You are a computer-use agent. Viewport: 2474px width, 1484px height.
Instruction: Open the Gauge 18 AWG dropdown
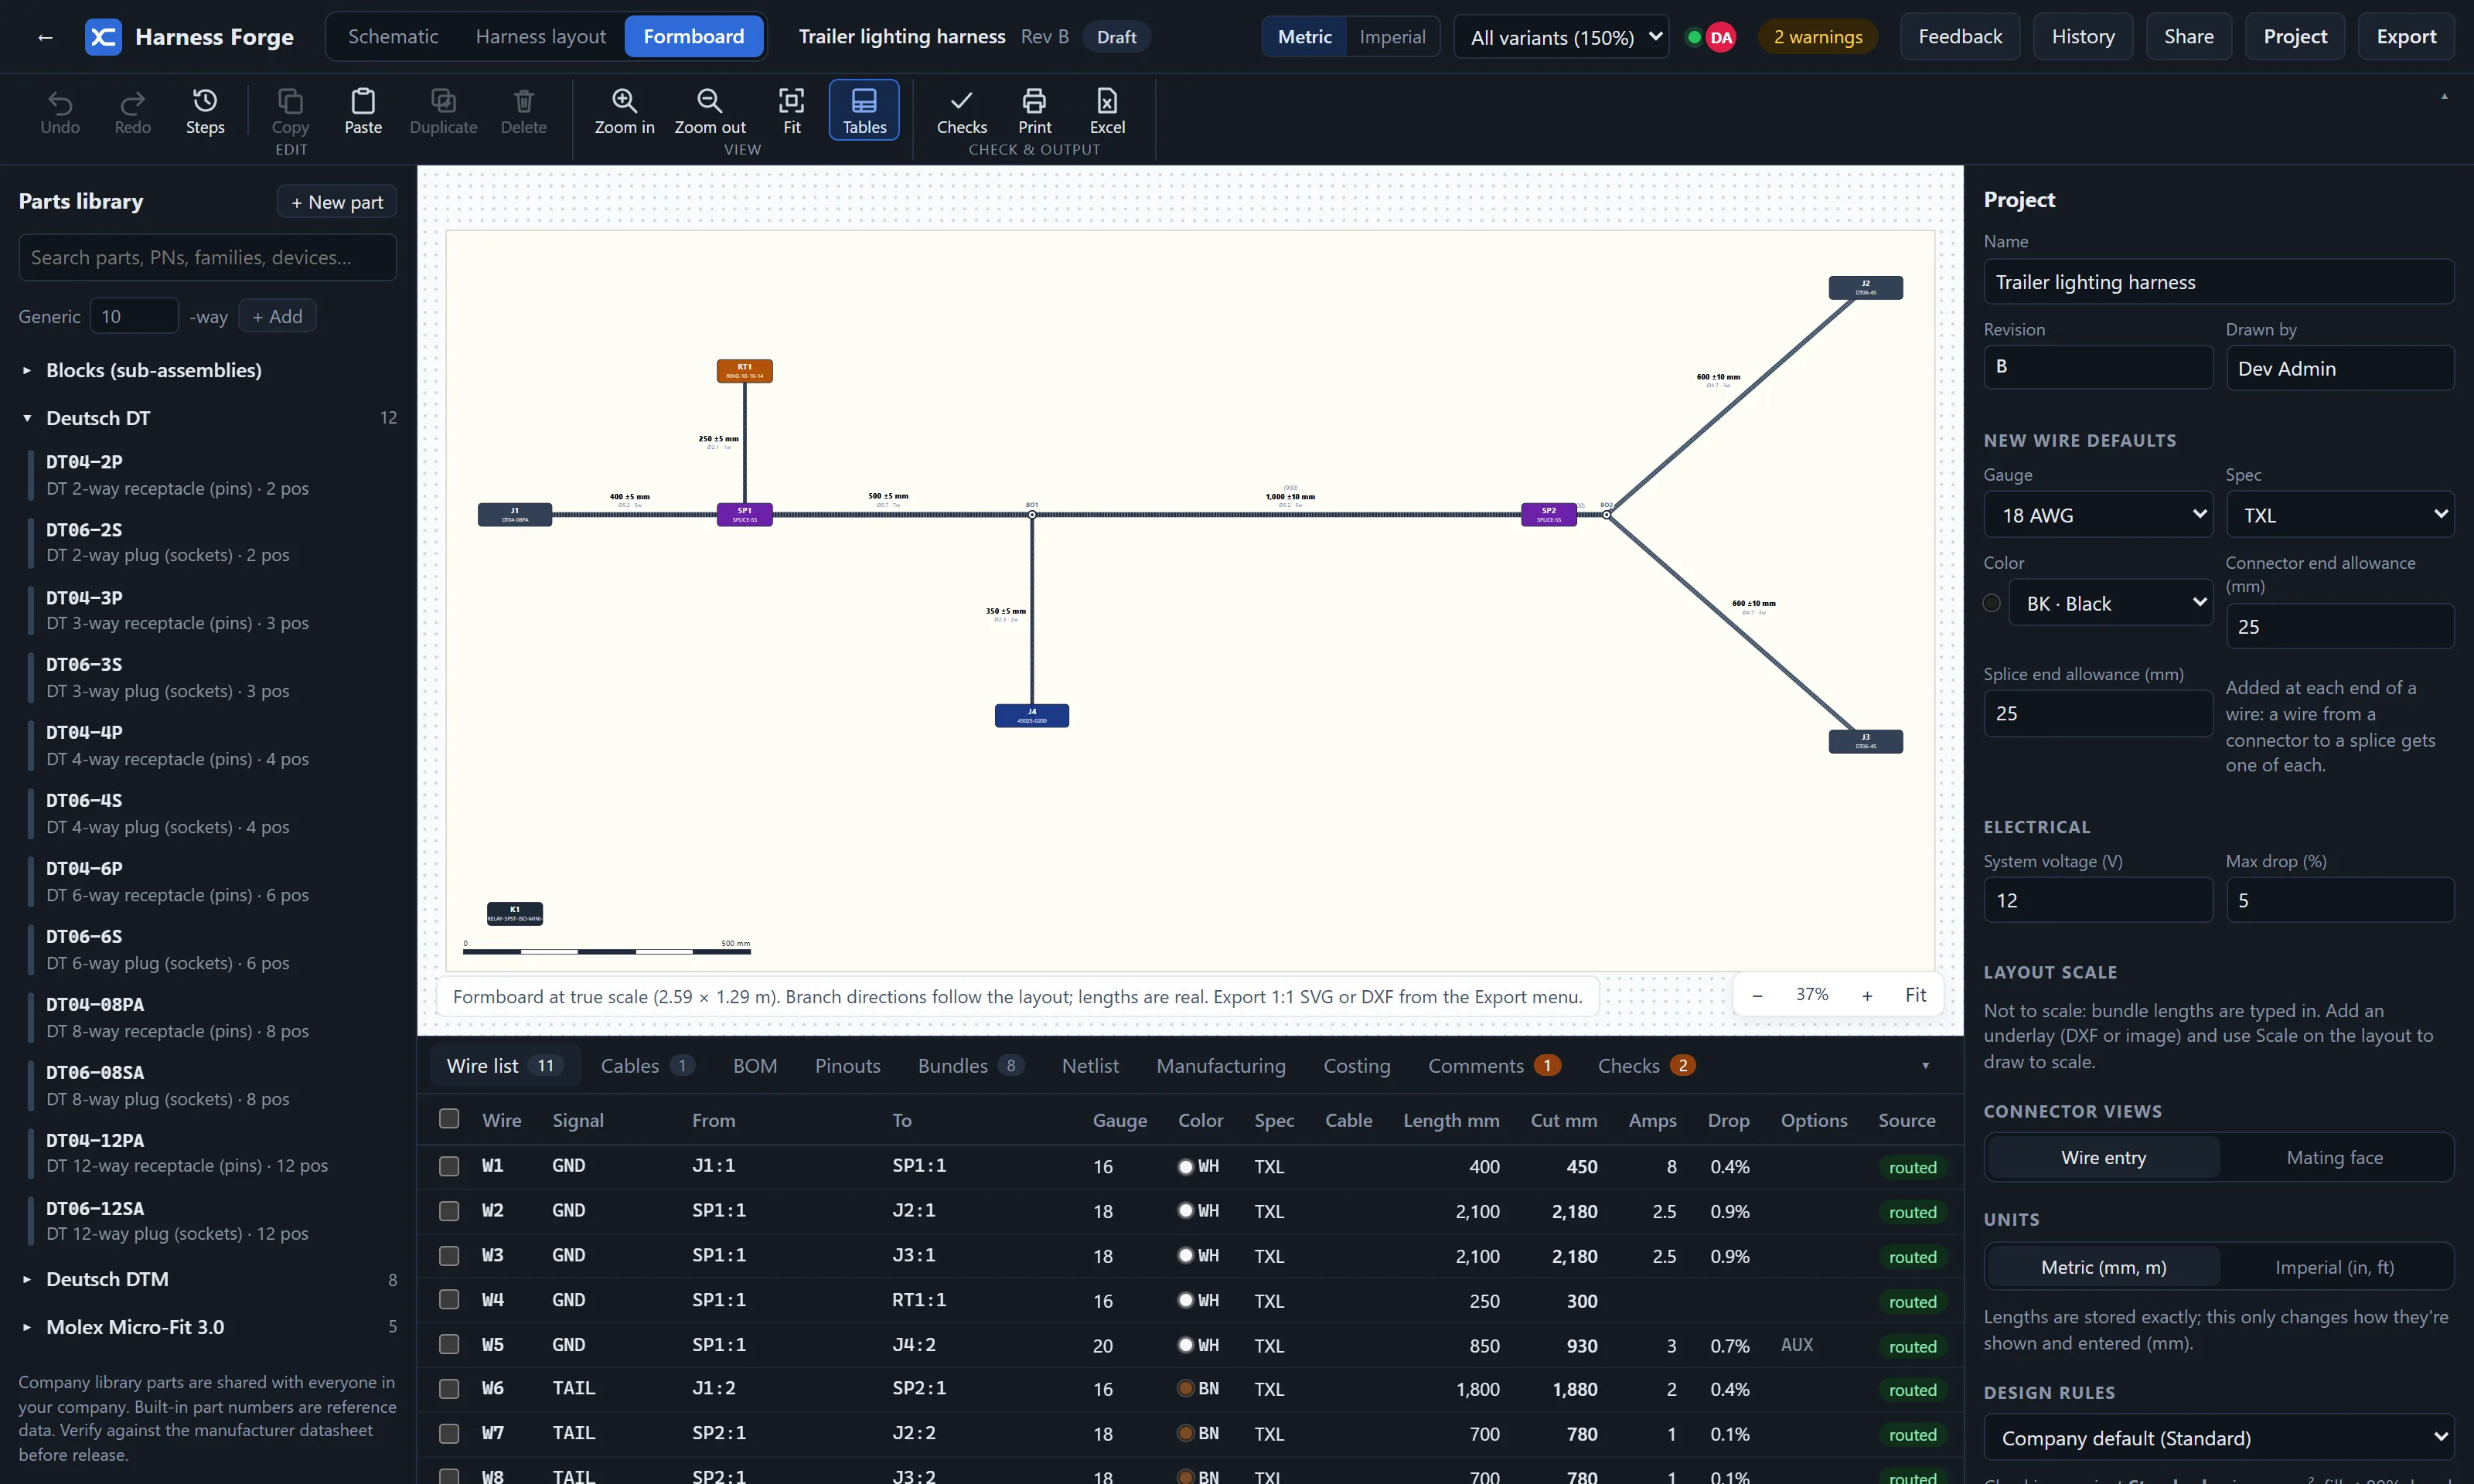pos(2098,515)
